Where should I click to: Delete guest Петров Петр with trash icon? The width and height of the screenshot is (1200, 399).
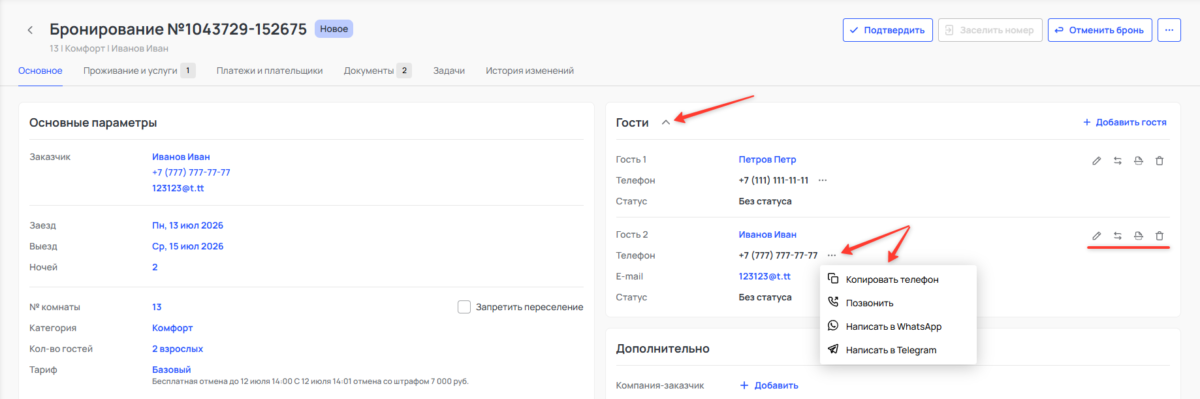tap(1159, 160)
